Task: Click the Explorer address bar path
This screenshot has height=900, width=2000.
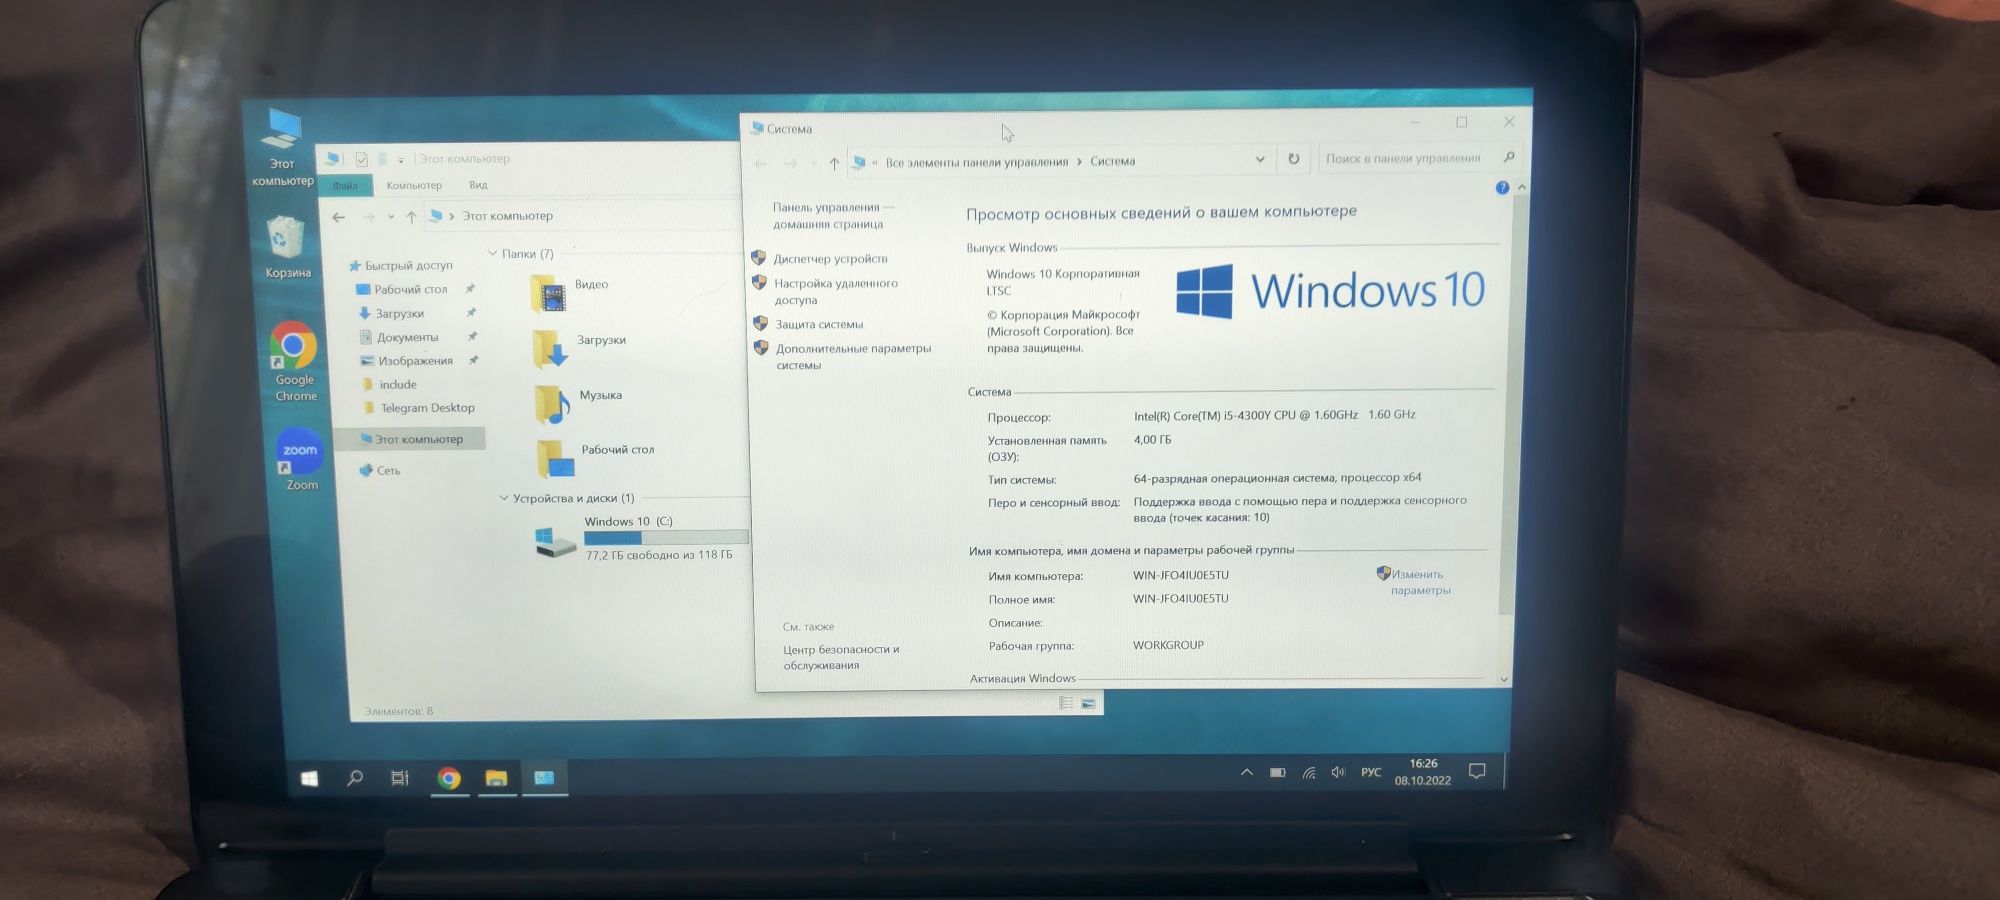Action: [x=507, y=216]
